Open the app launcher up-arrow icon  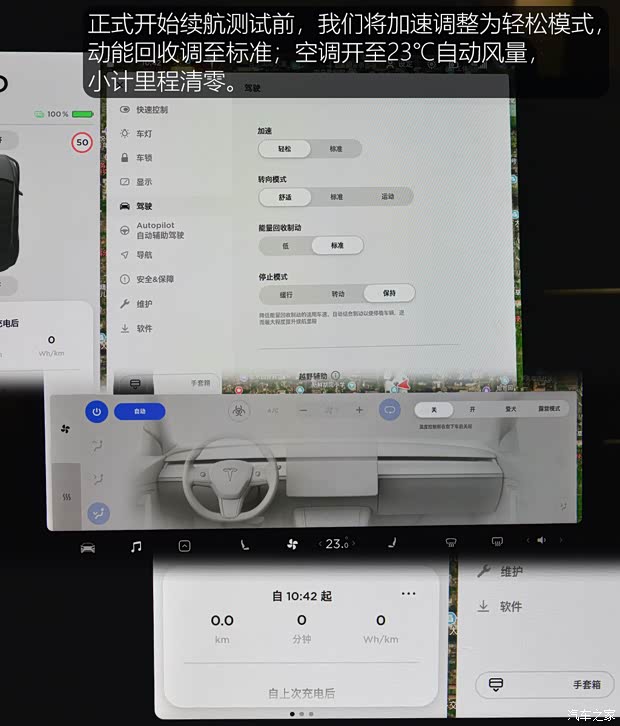tap(184, 546)
